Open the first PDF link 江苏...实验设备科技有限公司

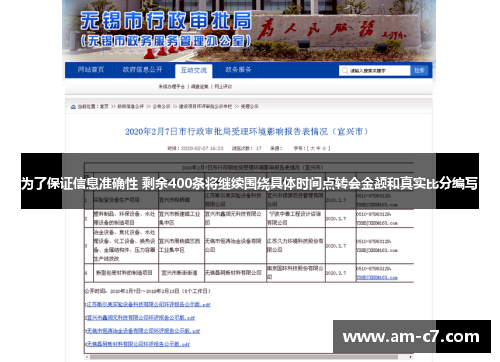[x=148, y=304]
